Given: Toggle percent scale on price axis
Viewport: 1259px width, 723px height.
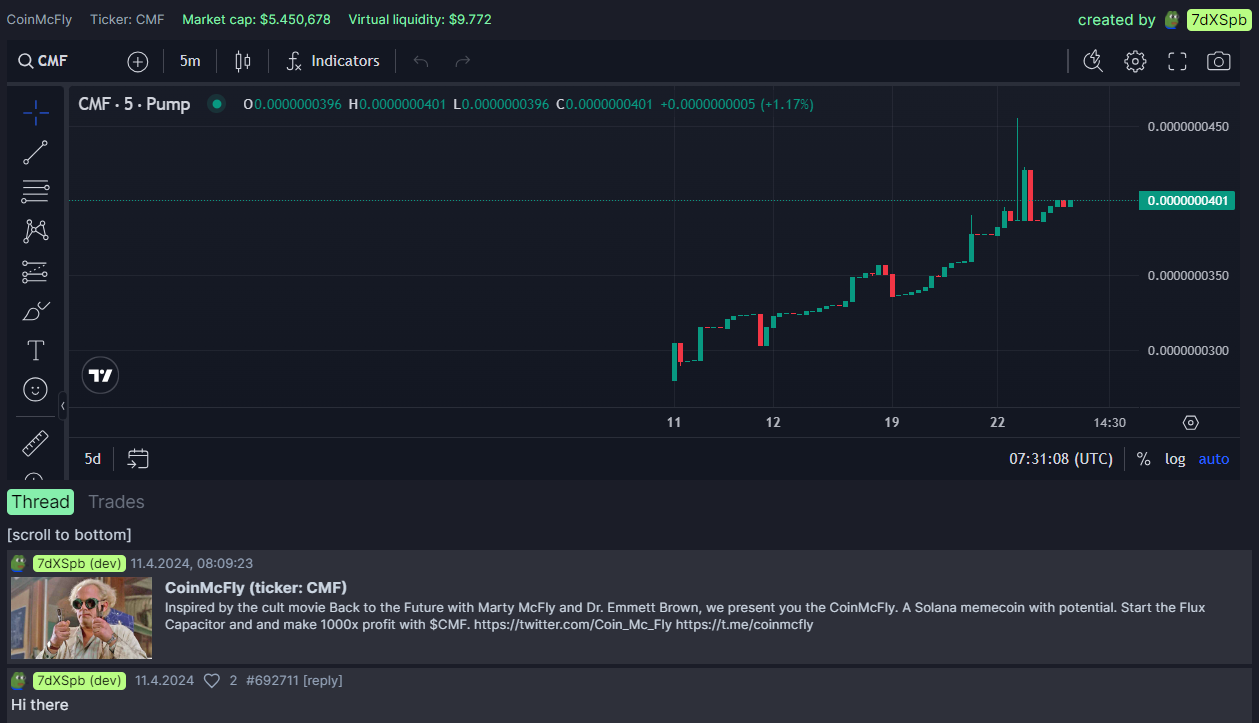Looking at the screenshot, I should pos(1144,459).
